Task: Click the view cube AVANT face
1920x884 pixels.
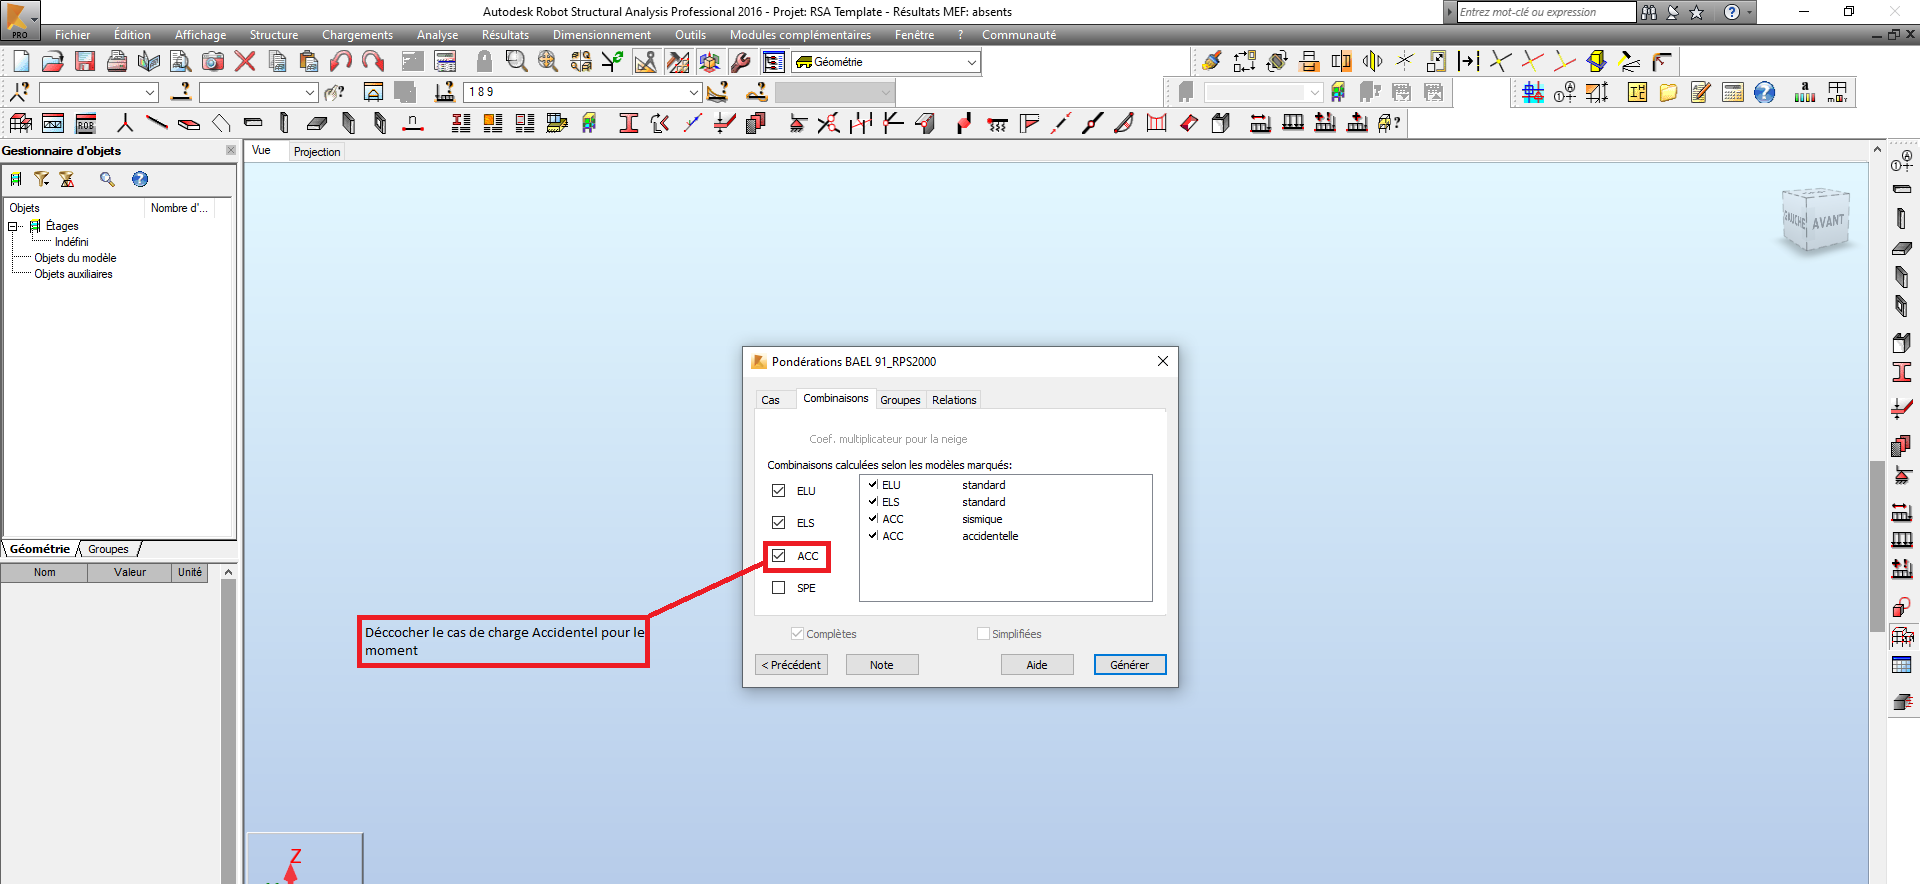Action: coord(1828,221)
